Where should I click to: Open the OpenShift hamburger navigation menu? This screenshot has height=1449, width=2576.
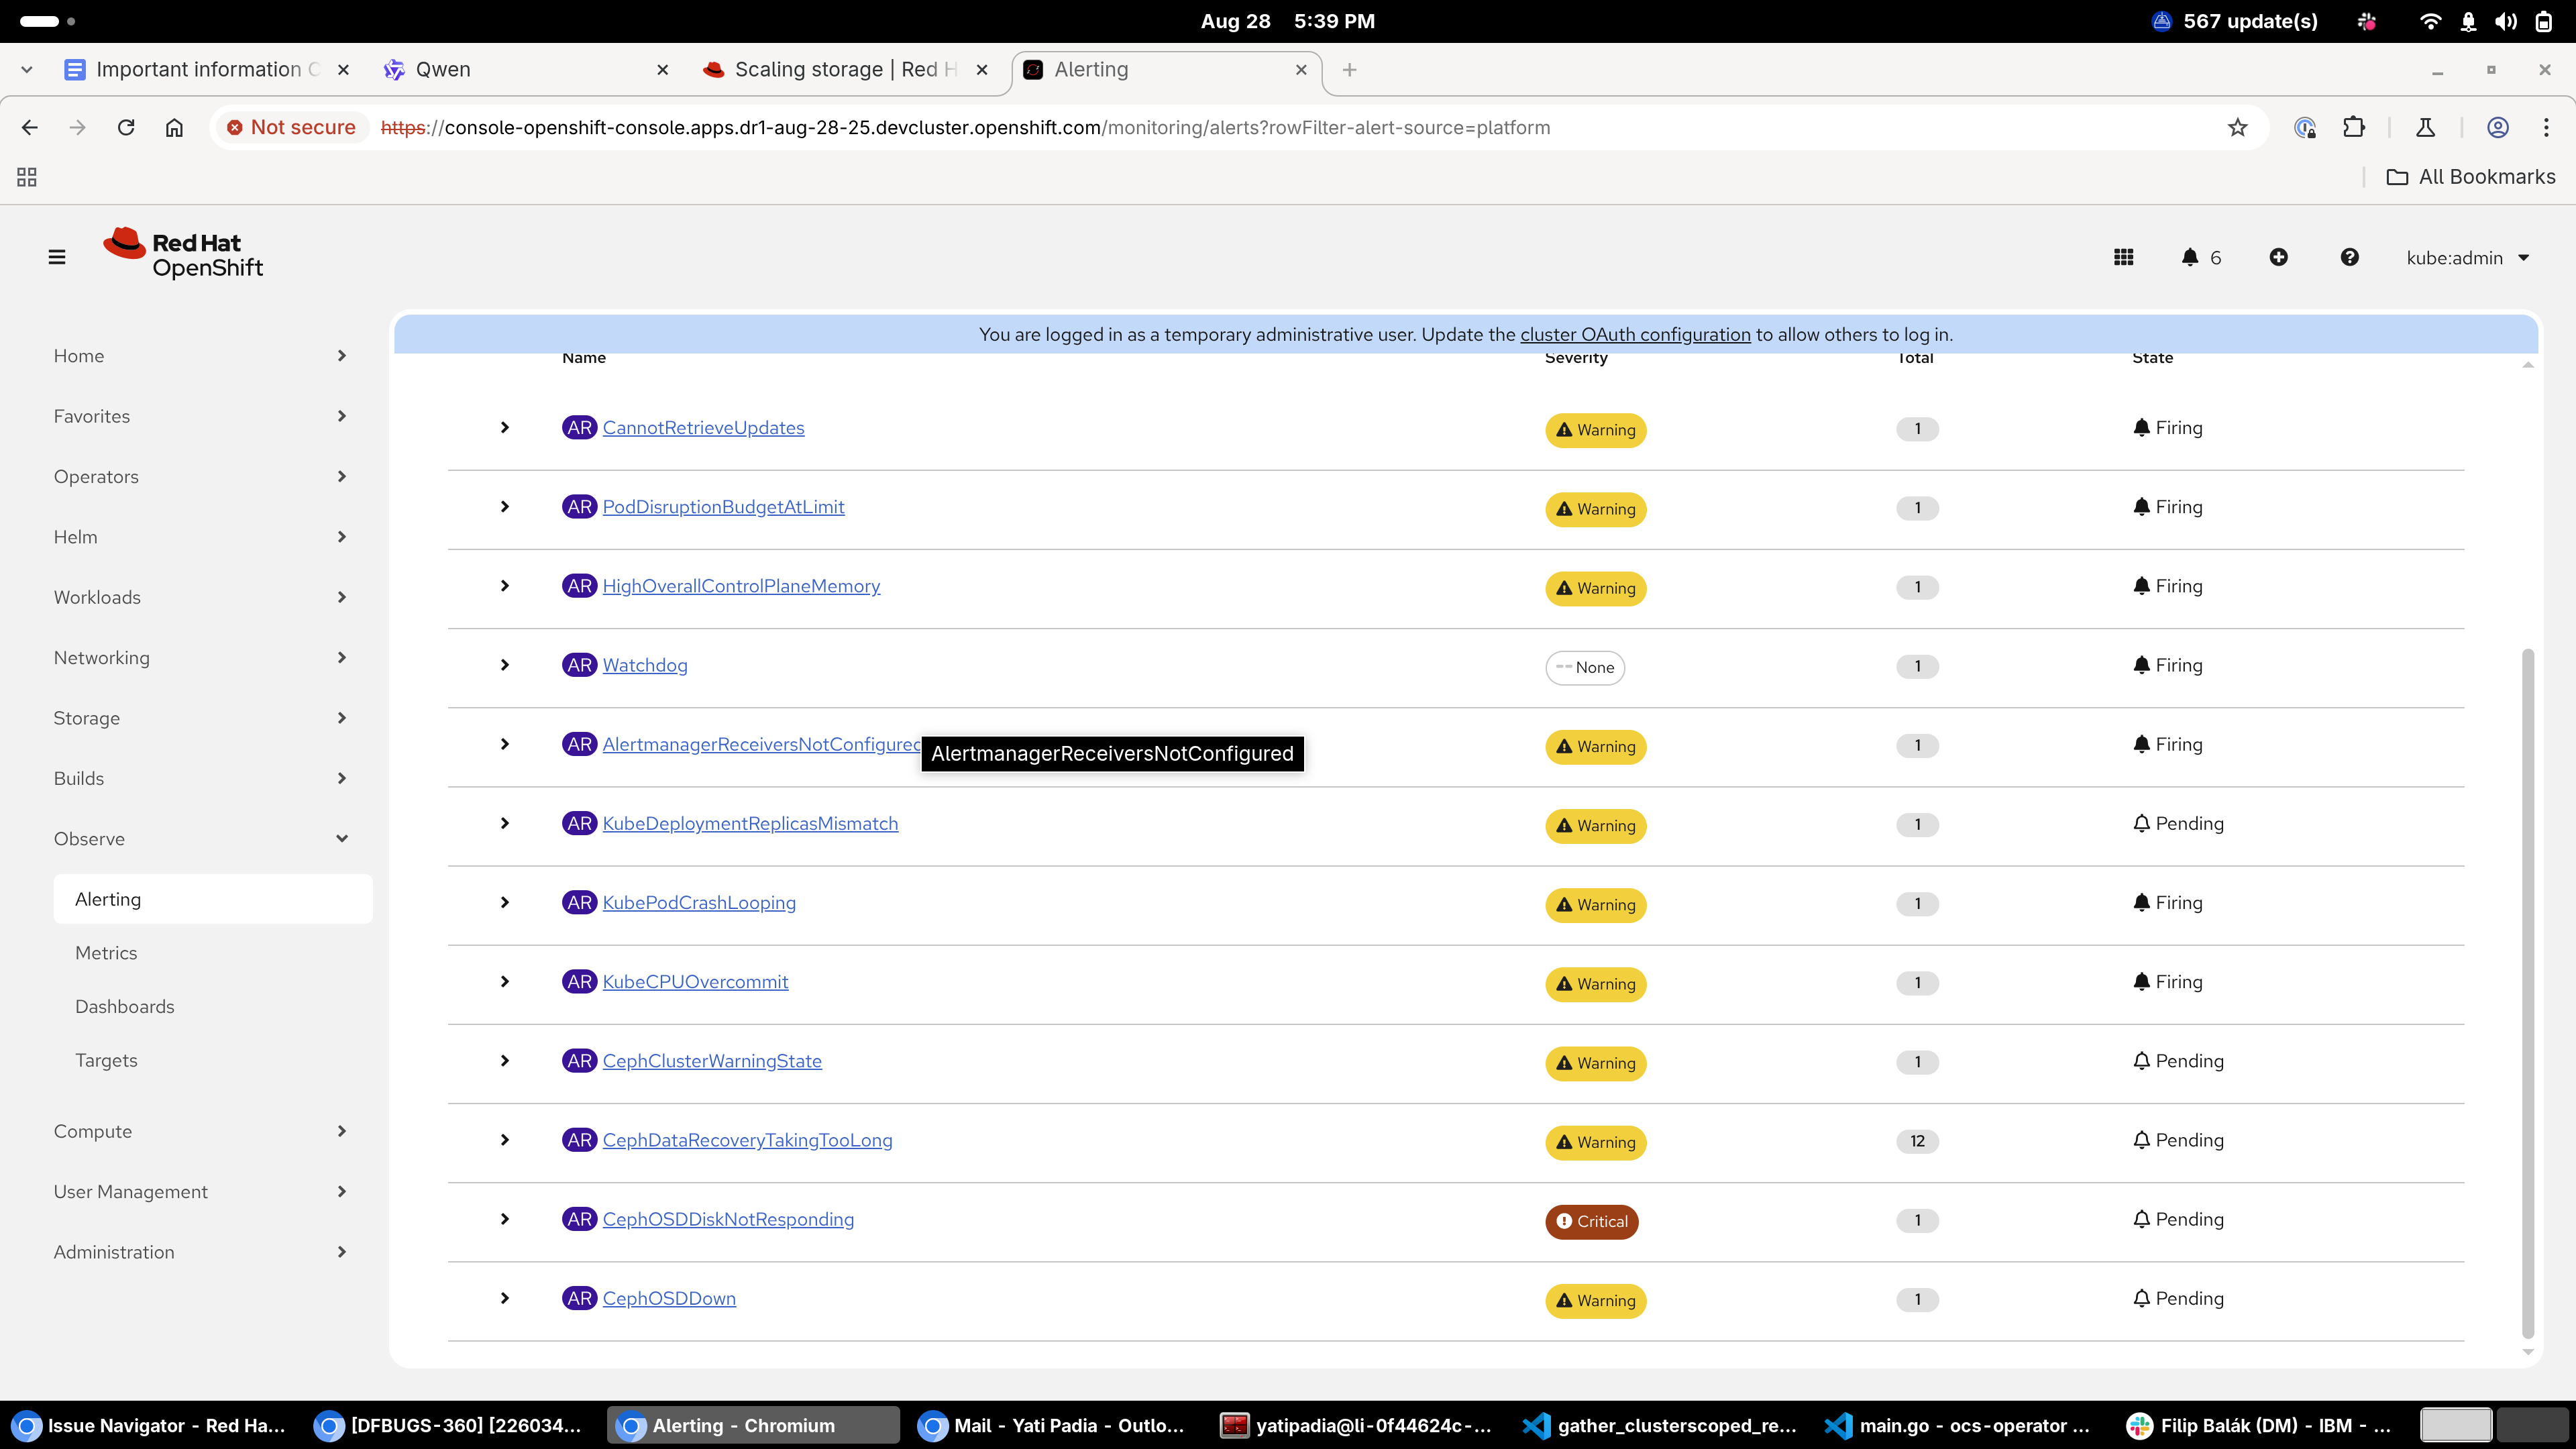pyautogui.click(x=57, y=257)
